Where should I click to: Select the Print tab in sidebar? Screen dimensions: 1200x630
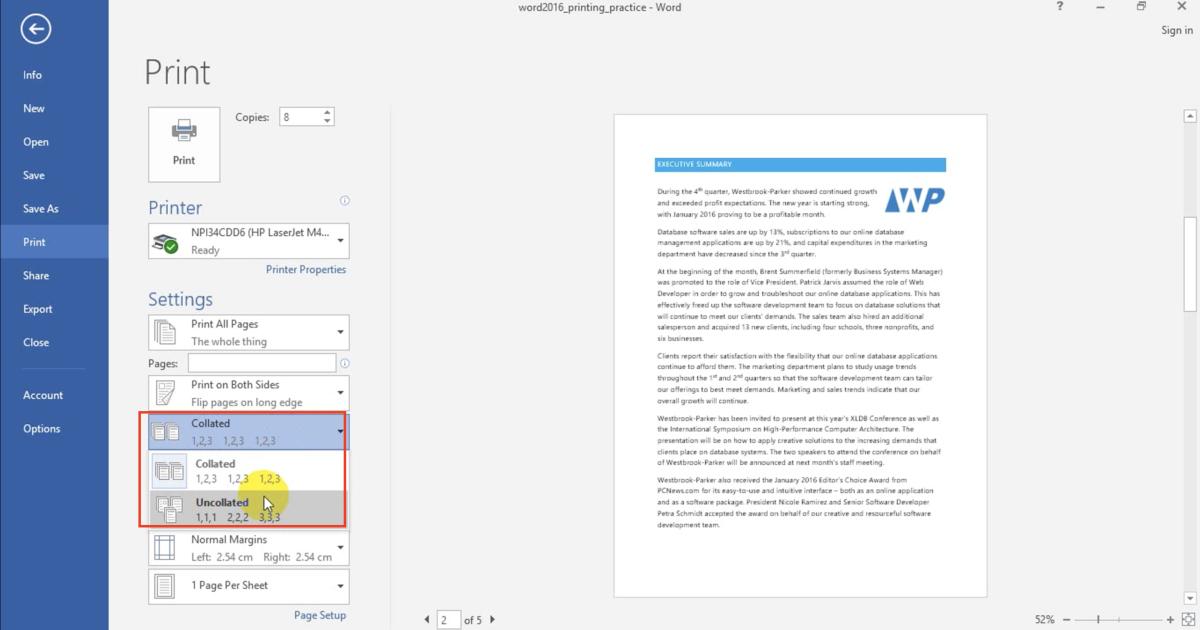pos(54,242)
